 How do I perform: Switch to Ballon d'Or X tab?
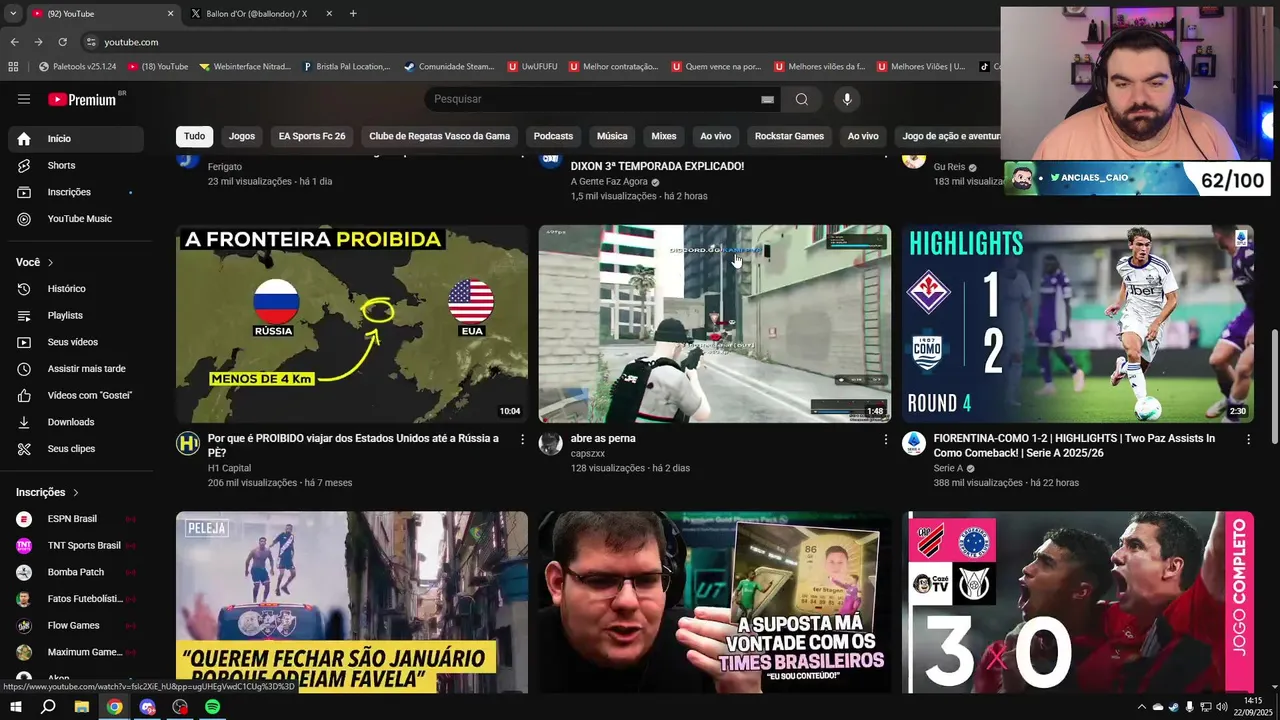[256, 14]
